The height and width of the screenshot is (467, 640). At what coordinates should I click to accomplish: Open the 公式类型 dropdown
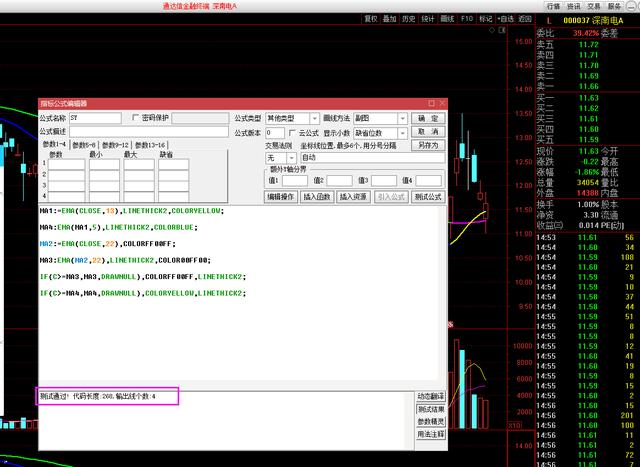coord(315,118)
